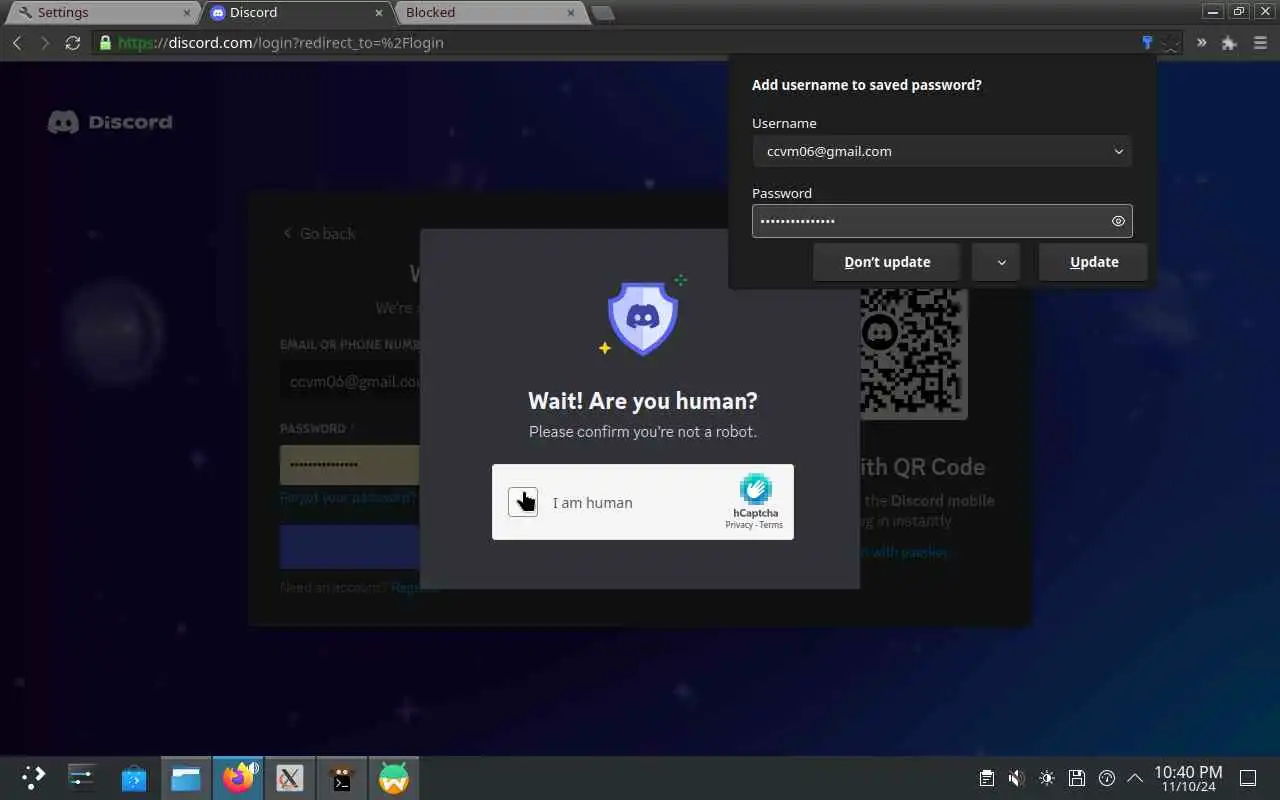Go back with the browser back arrow
This screenshot has width=1280, height=800.
click(x=17, y=43)
